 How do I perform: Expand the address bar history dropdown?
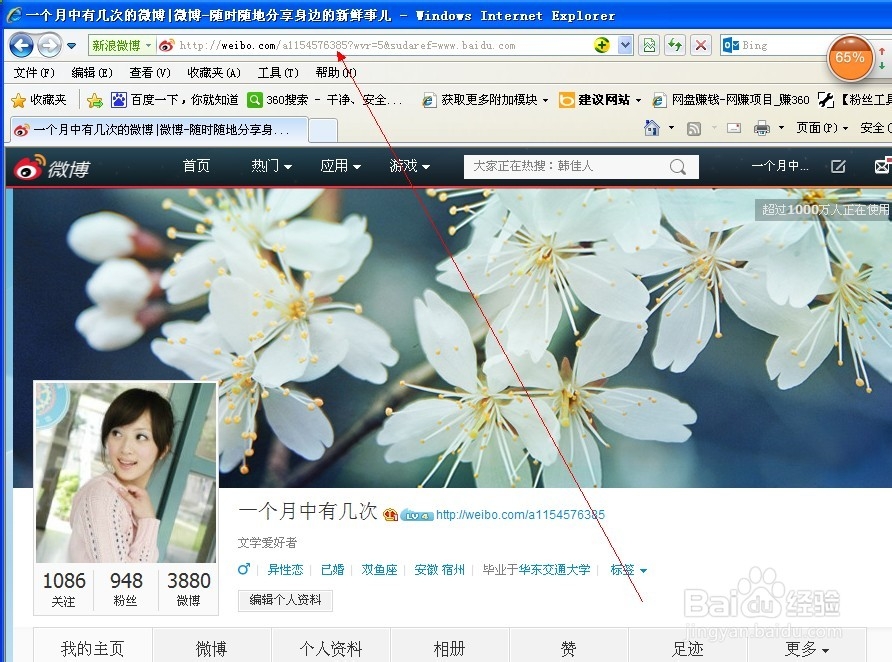[625, 45]
